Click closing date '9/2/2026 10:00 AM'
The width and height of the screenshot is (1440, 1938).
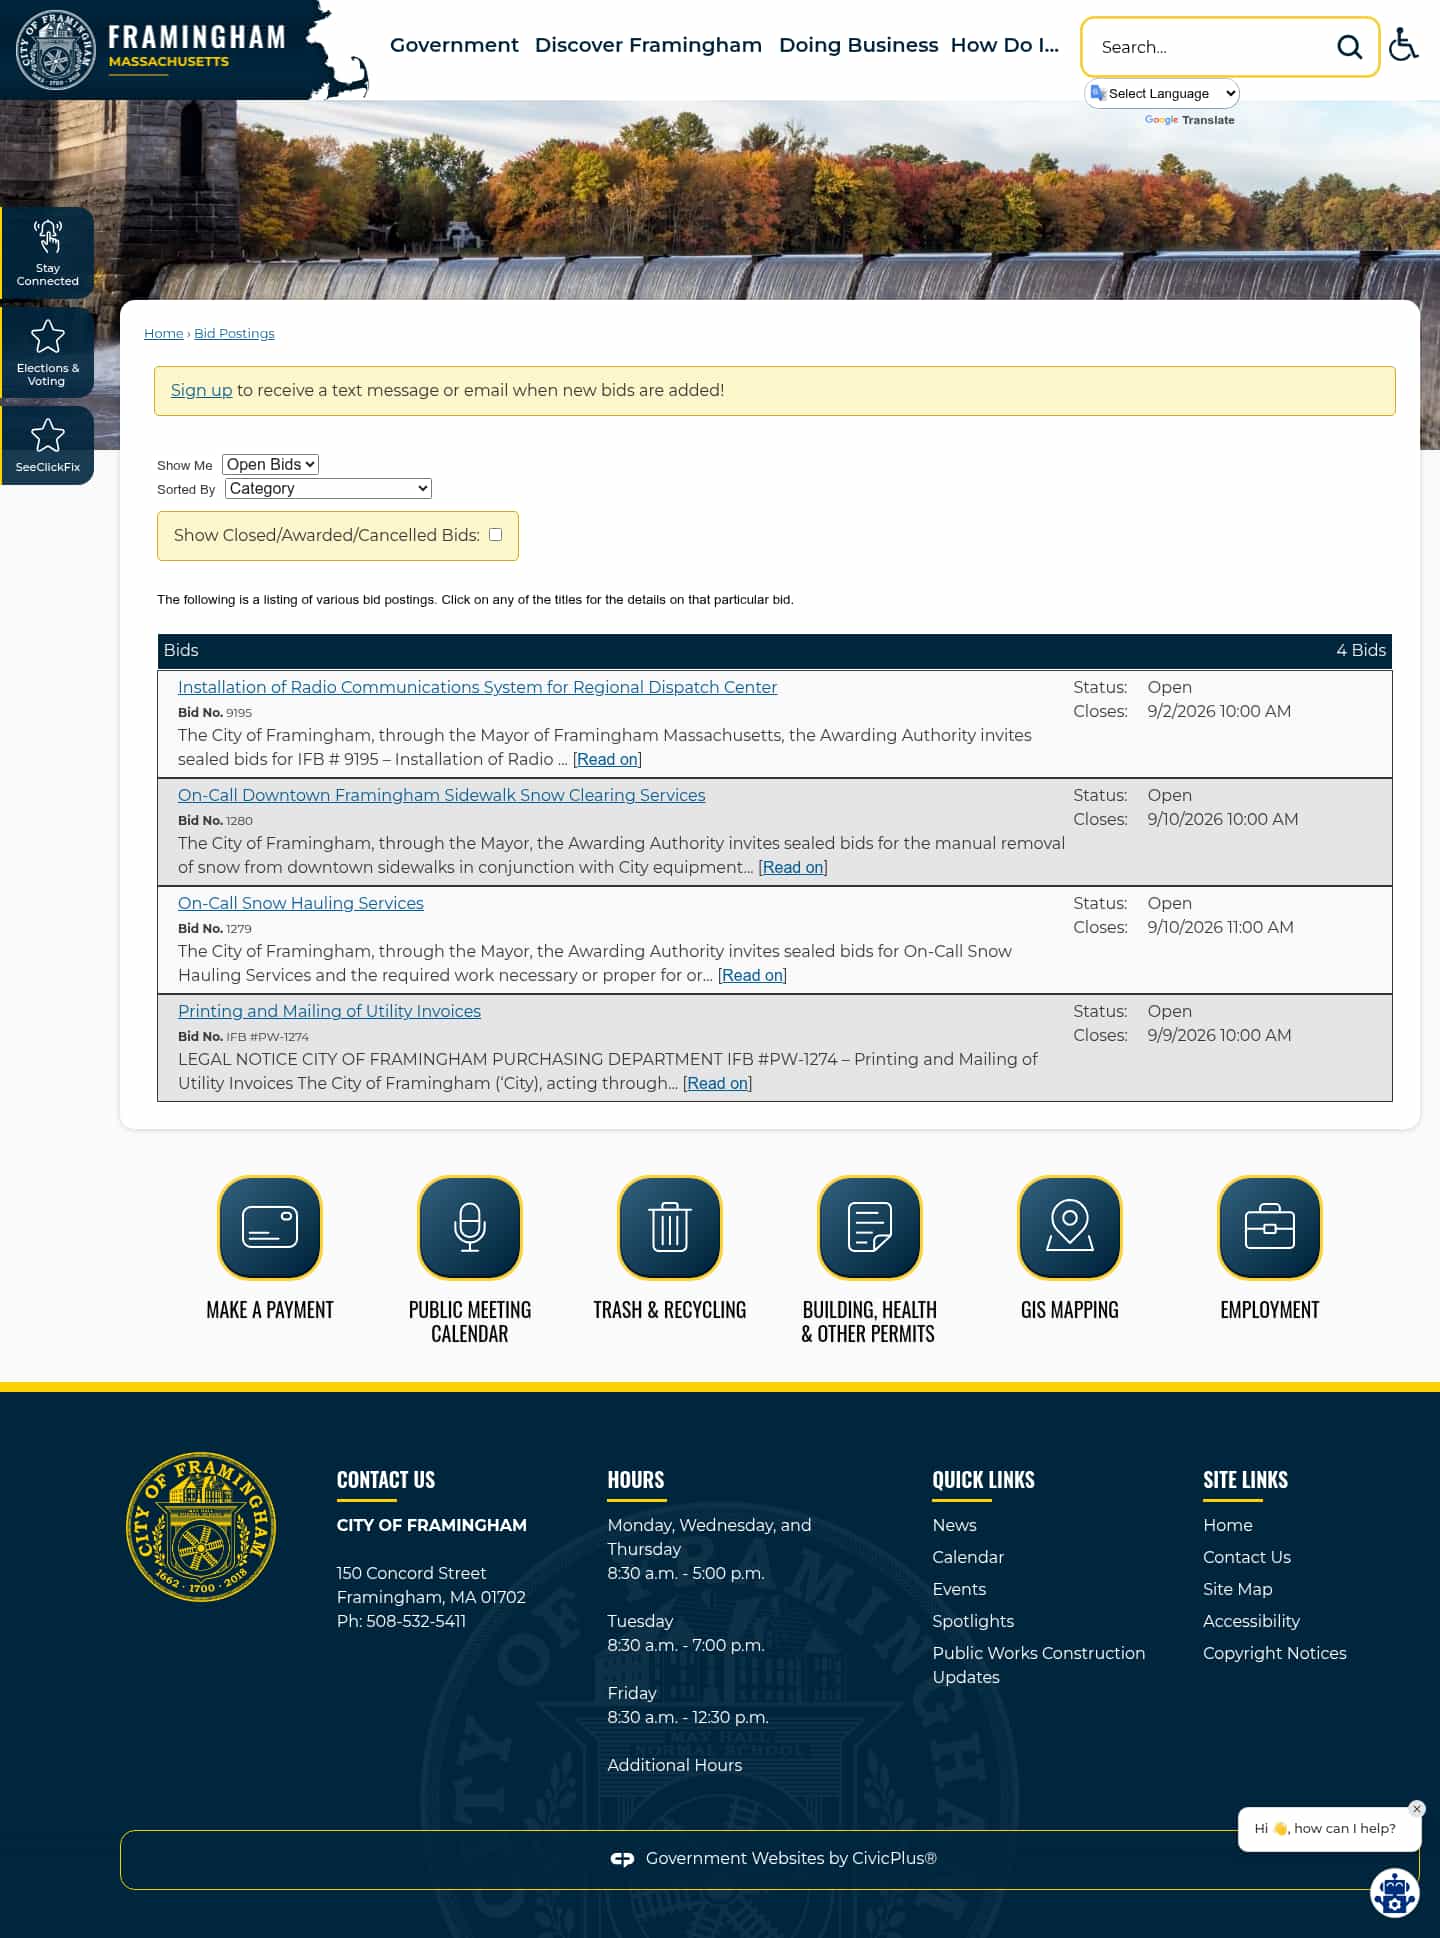coord(1219,711)
